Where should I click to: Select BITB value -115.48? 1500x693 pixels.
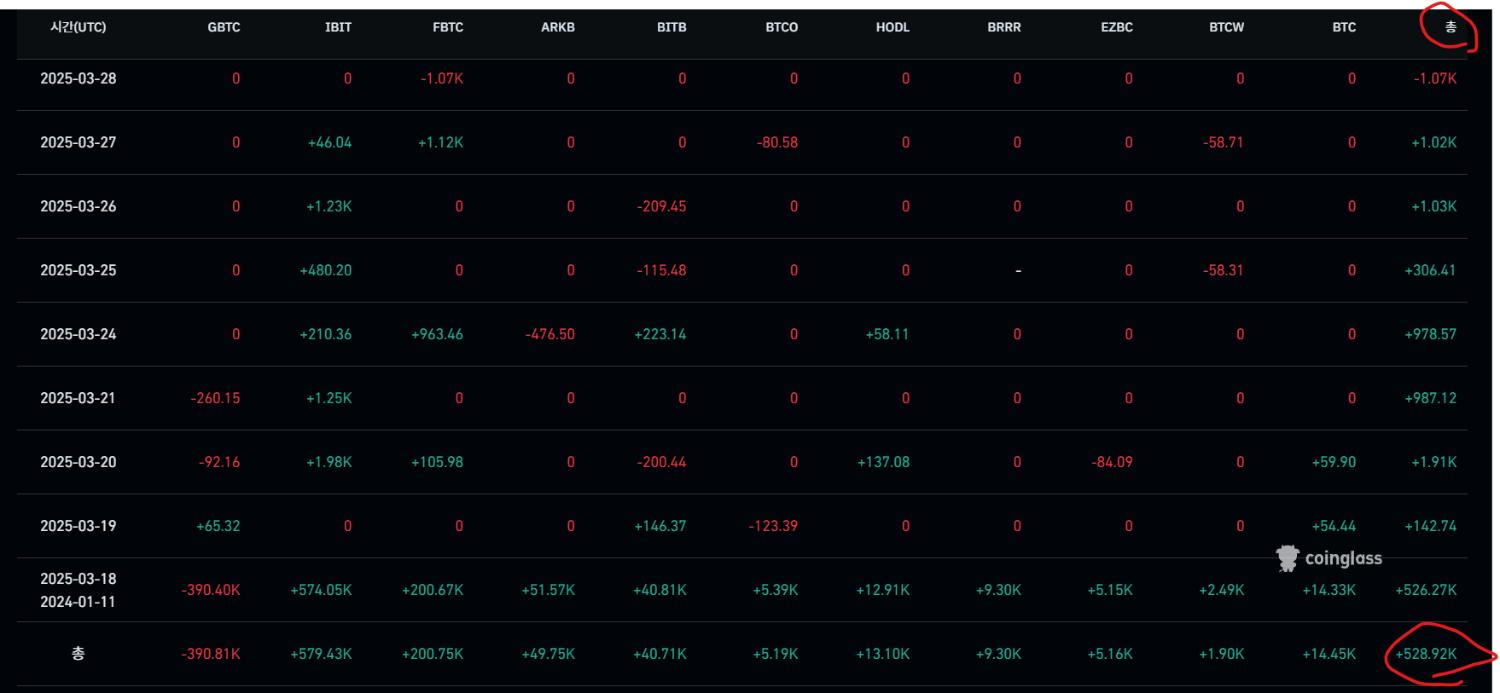(x=661, y=271)
